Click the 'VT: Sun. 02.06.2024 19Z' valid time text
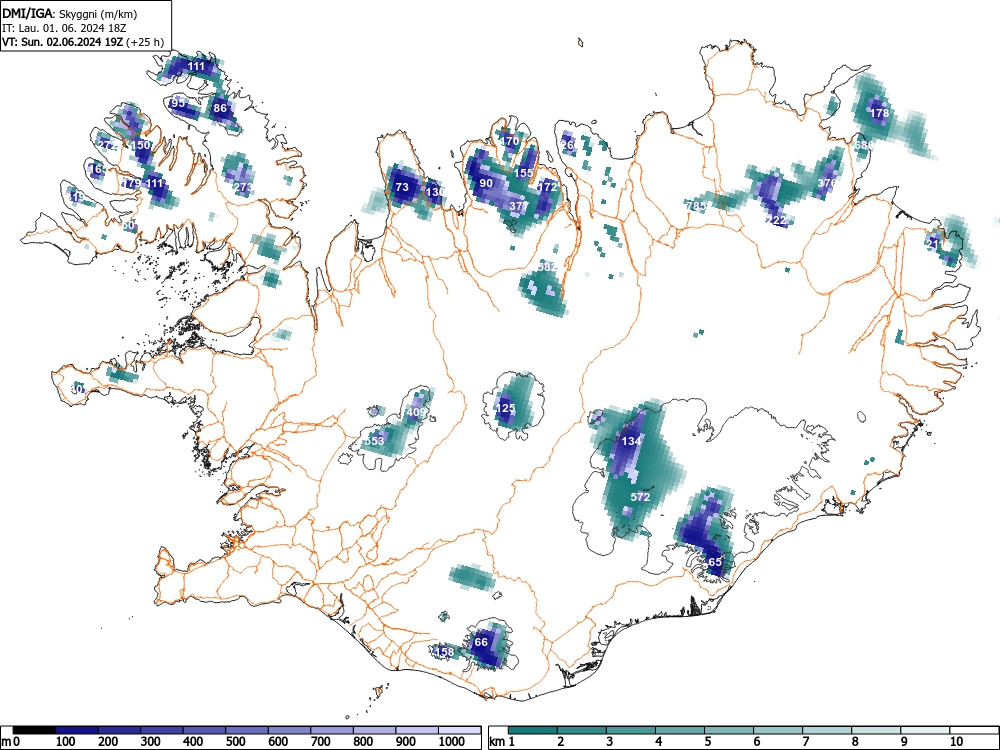This screenshot has width=1000, height=750. point(63,42)
